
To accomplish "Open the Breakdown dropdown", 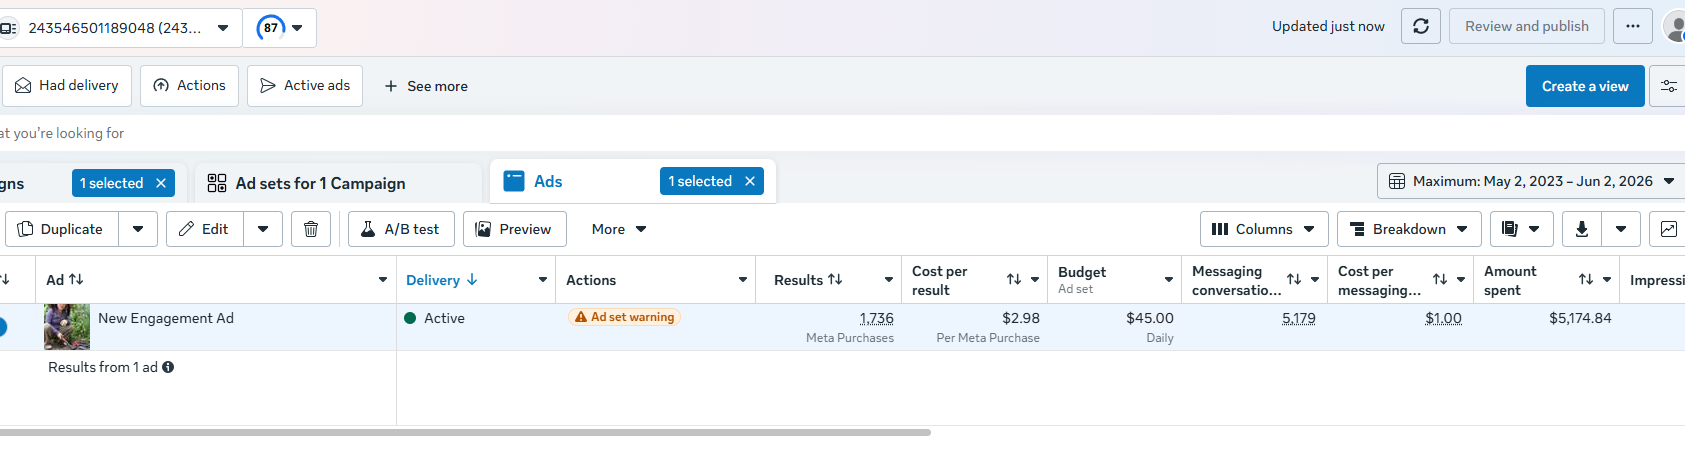I will pyautogui.click(x=1409, y=229).
